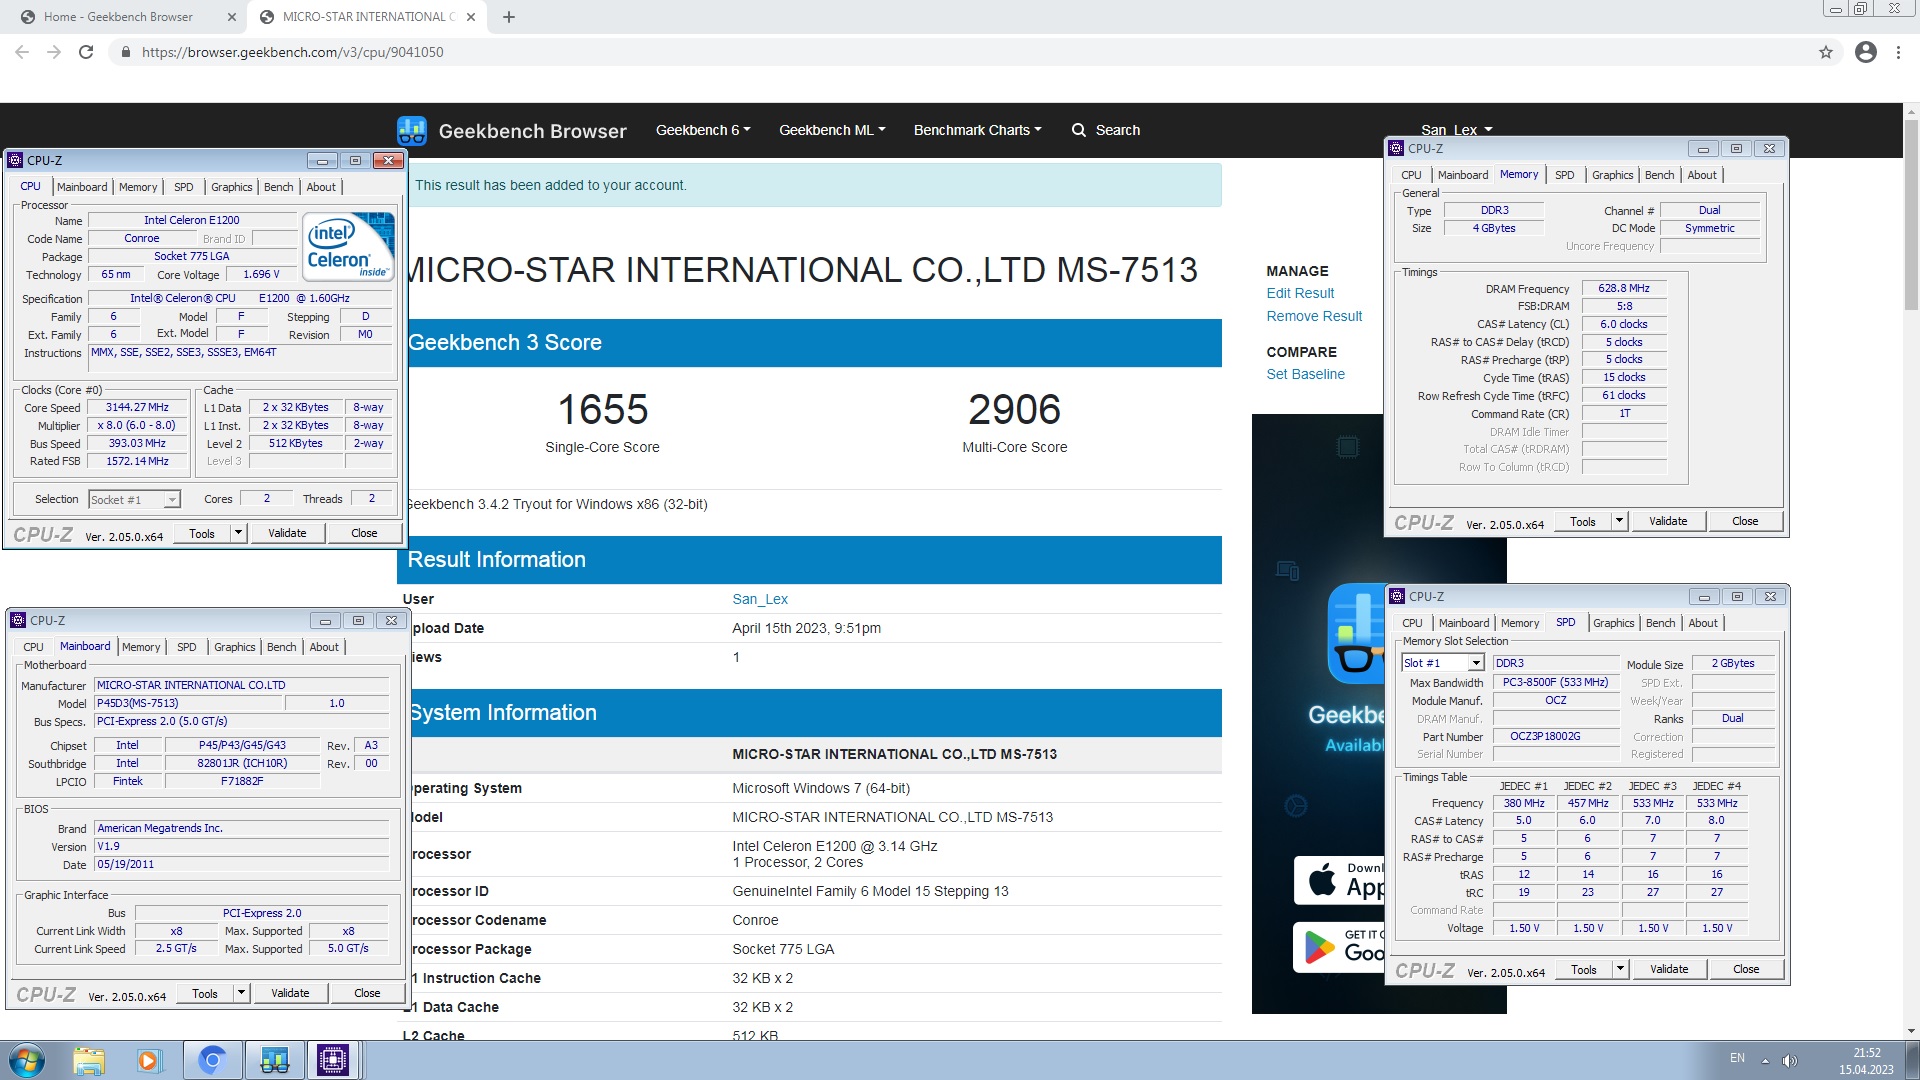Open Bench tab in CPU window

279,187
